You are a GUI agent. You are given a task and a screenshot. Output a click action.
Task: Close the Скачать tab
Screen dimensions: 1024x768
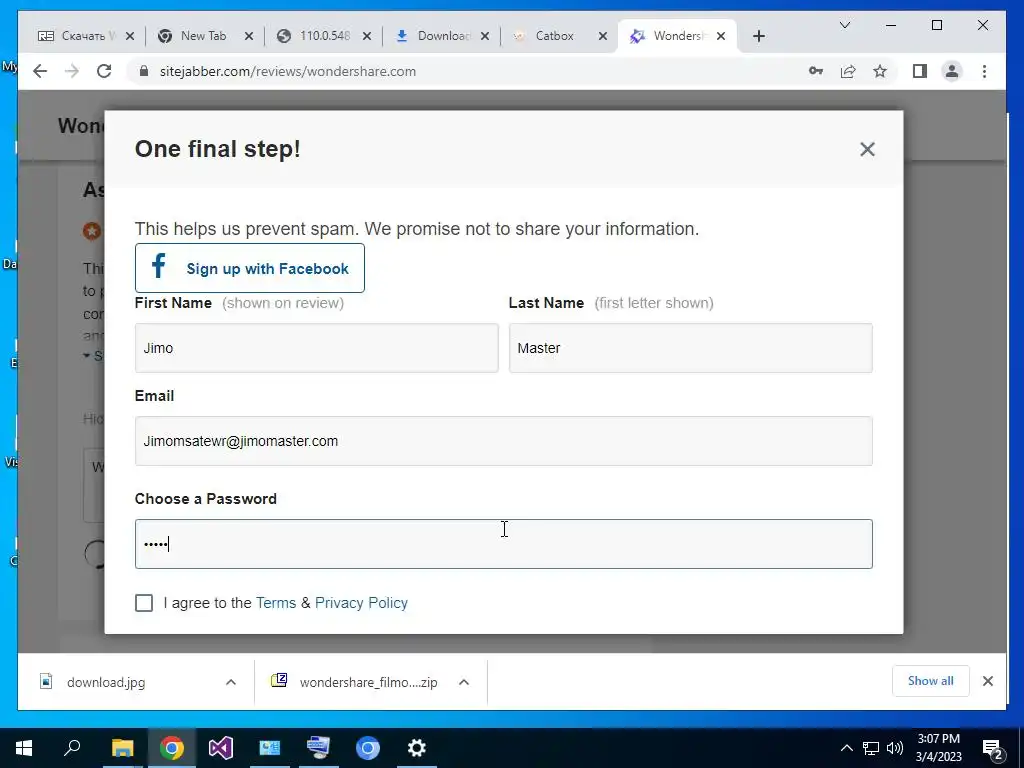[x=130, y=36]
